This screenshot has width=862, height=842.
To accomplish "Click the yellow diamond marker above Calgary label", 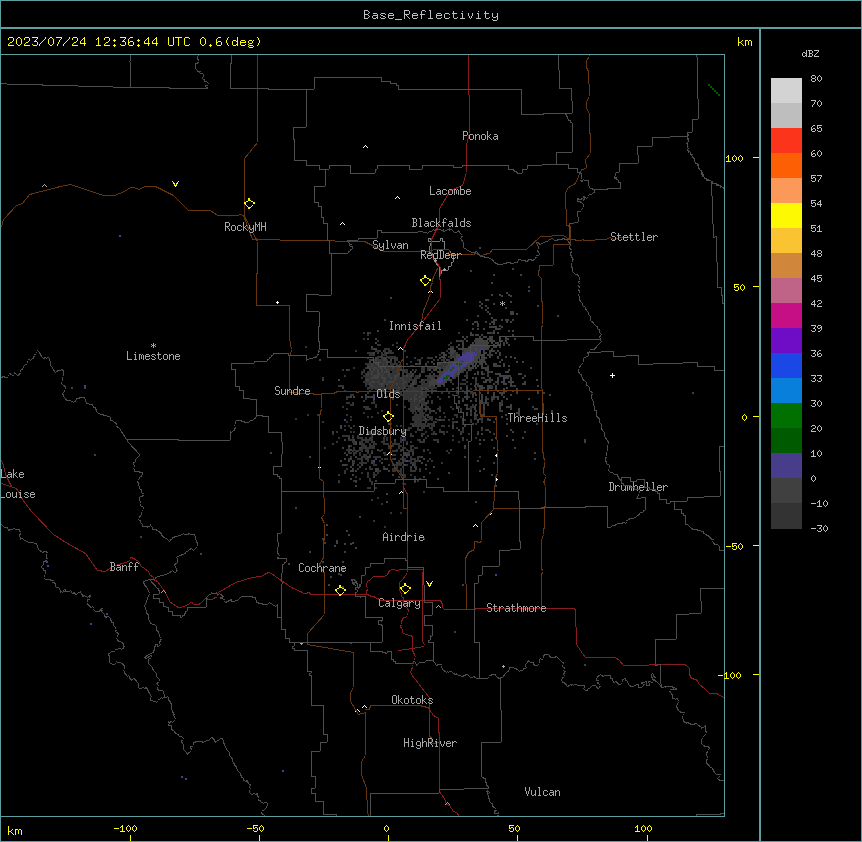I will (405, 589).
